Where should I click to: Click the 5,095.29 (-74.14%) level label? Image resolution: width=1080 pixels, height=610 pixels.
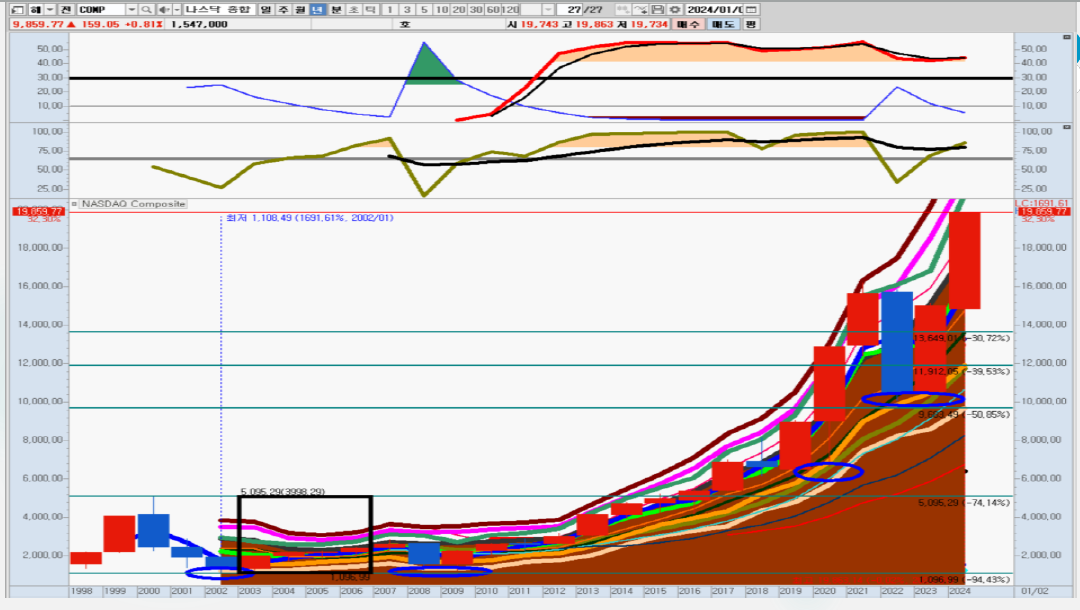tap(964, 503)
